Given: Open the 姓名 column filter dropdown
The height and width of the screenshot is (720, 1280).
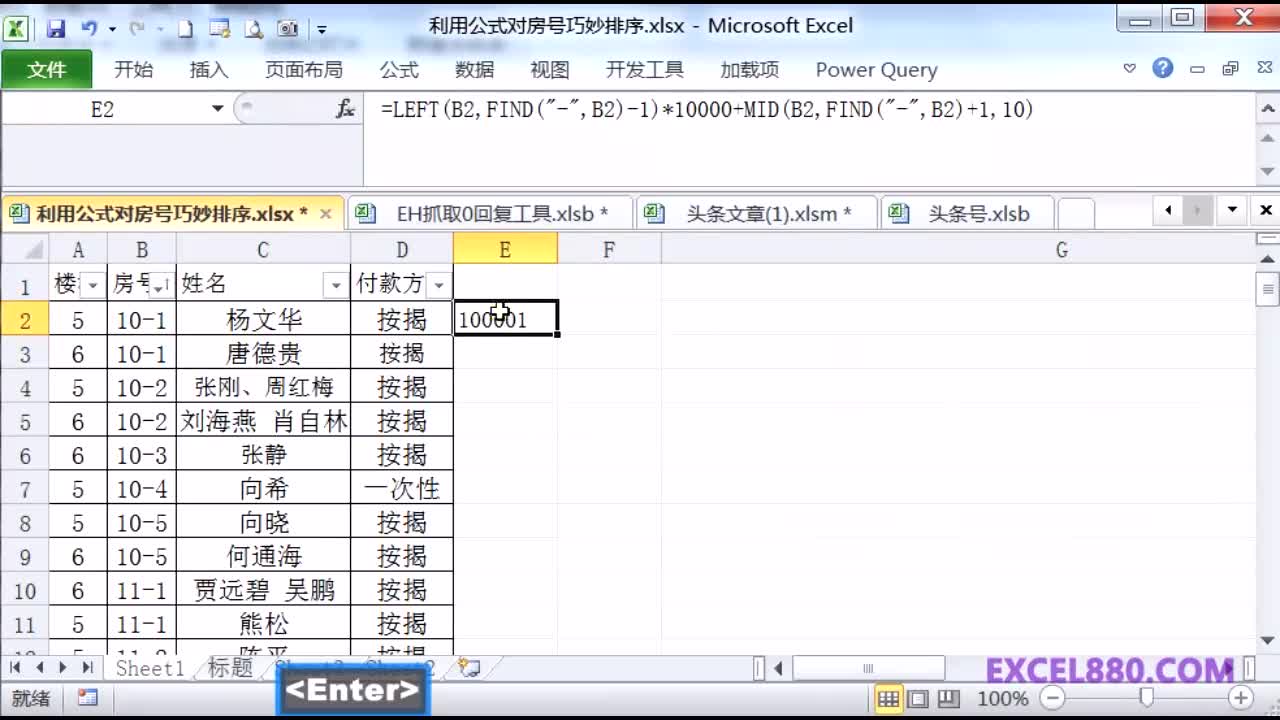Looking at the screenshot, I should [x=335, y=284].
